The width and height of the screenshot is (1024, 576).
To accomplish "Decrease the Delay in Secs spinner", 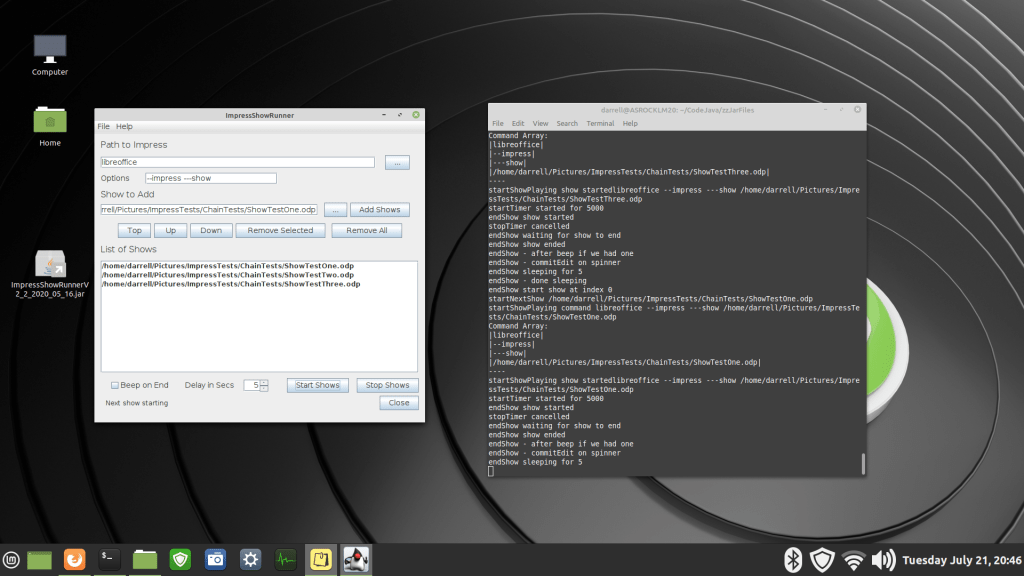I will coord(264,389).
